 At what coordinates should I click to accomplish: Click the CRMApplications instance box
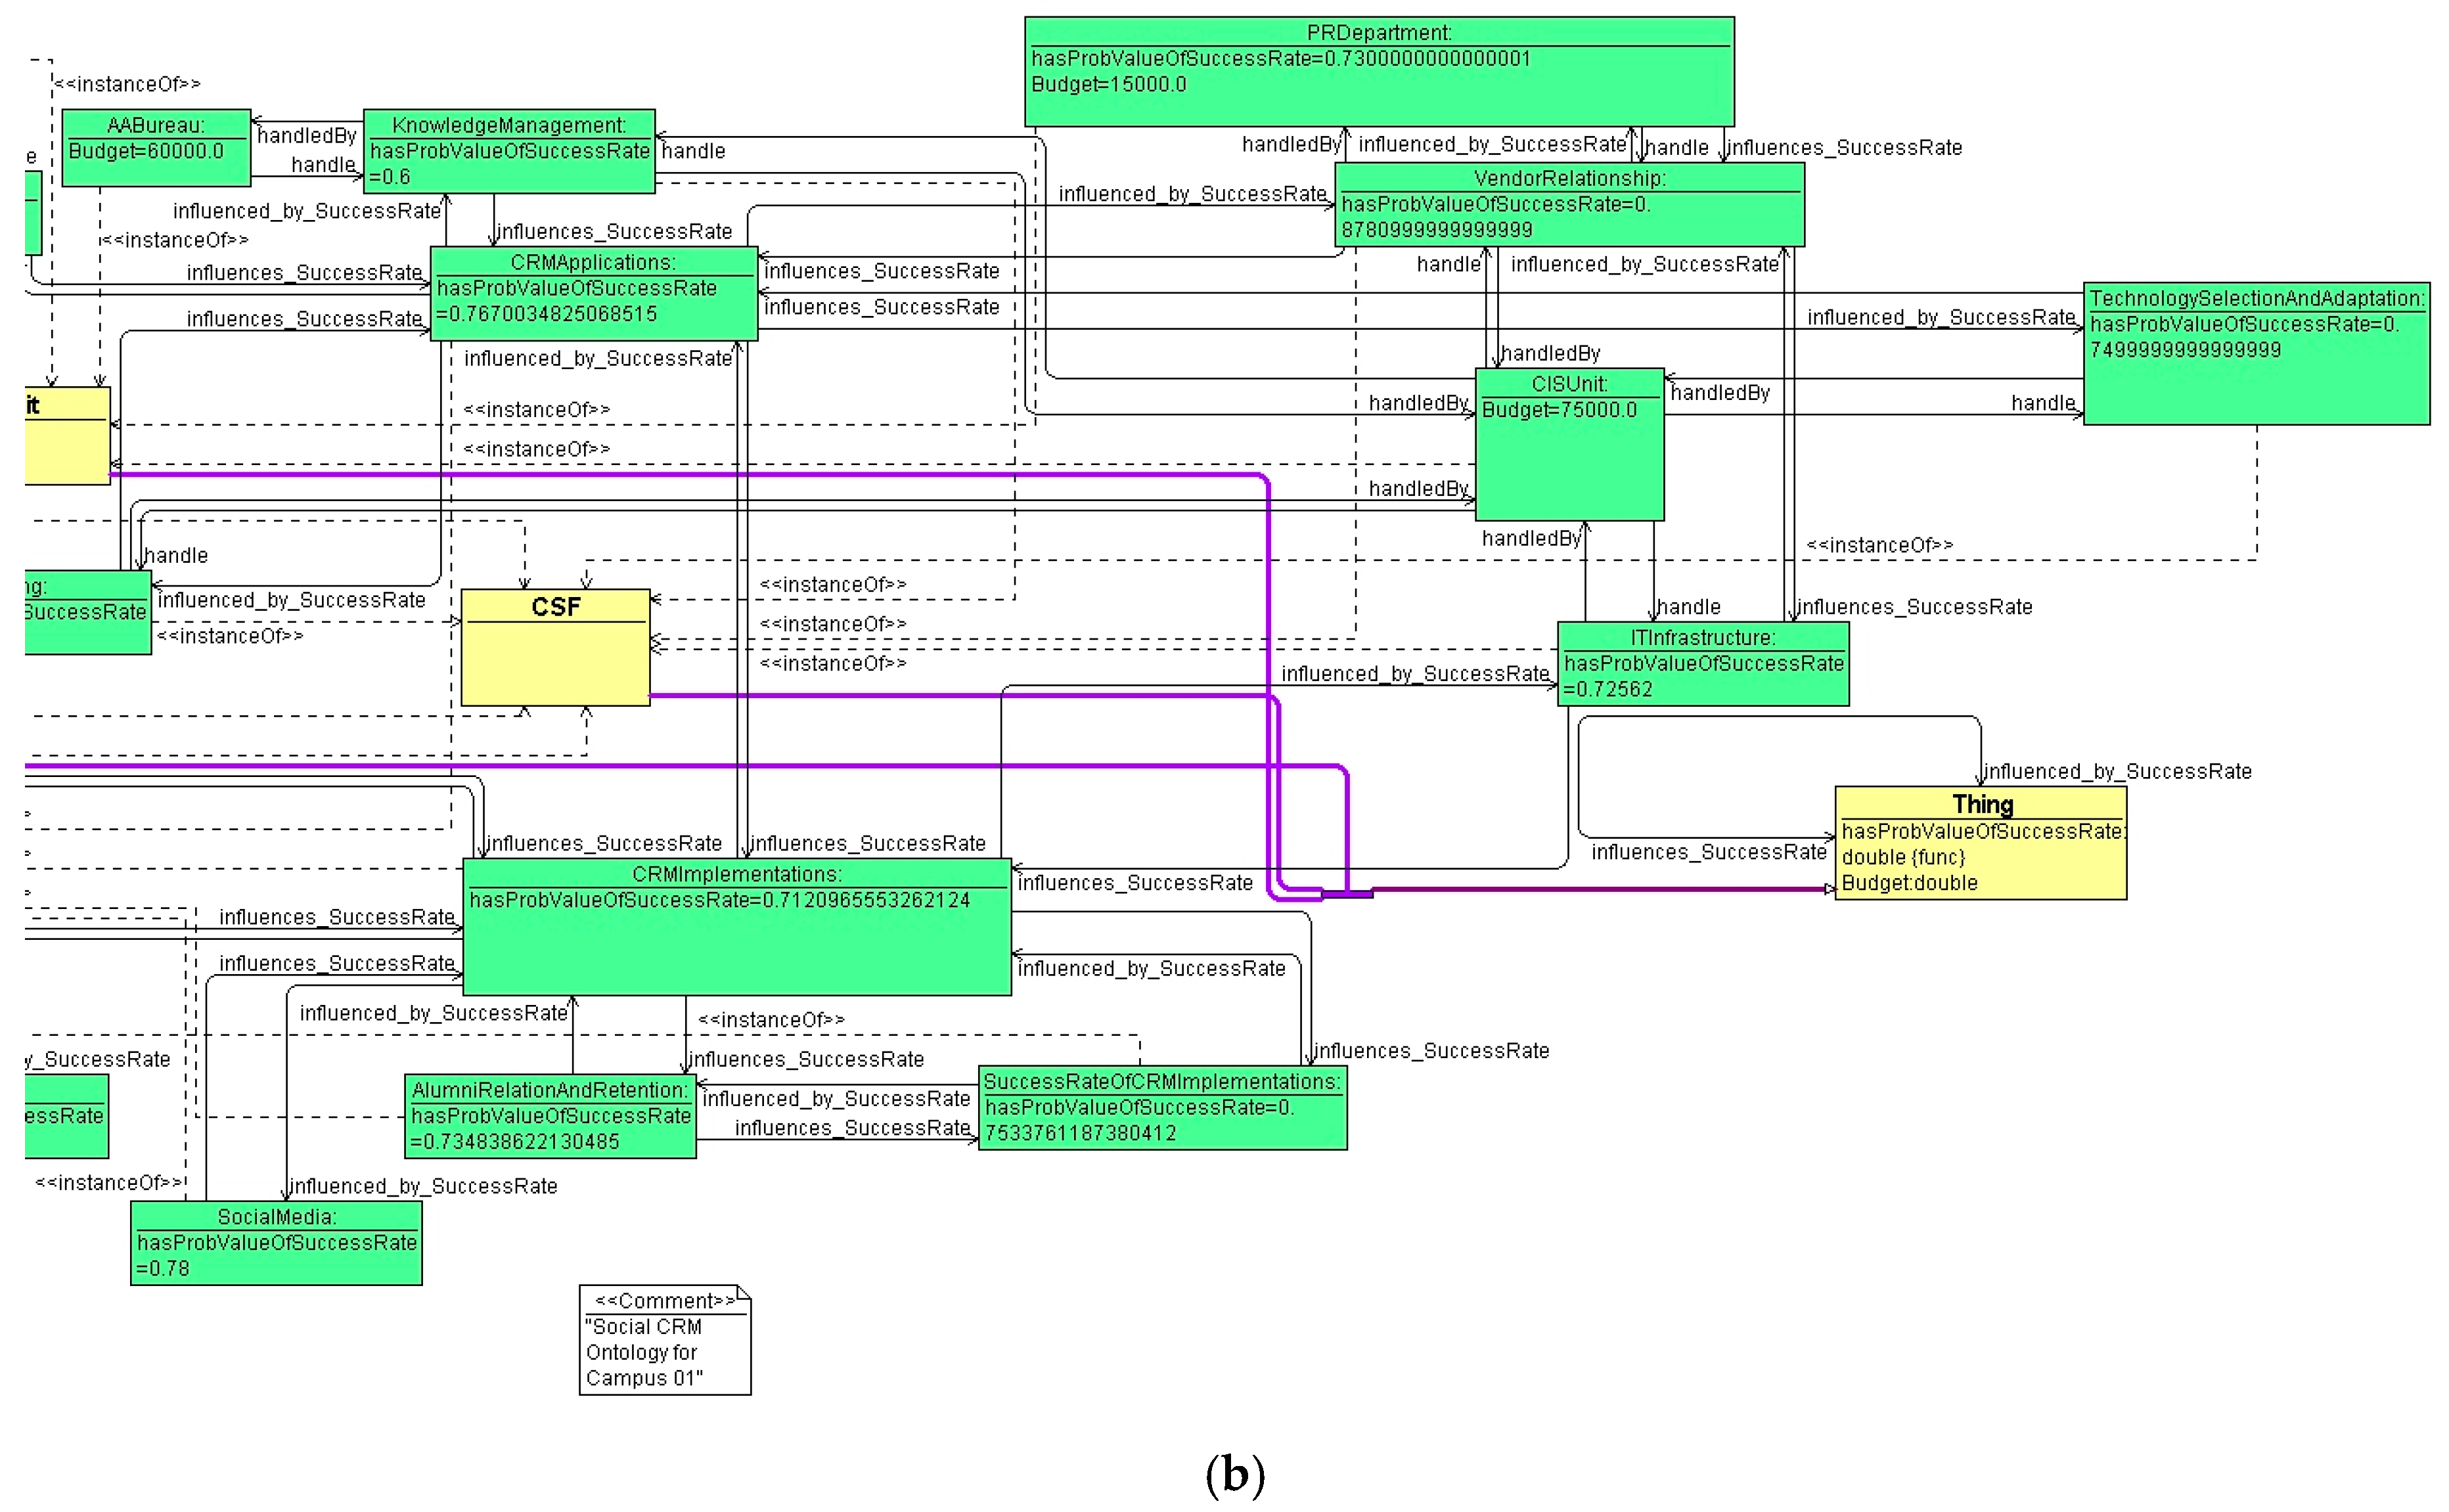[593, 294]
